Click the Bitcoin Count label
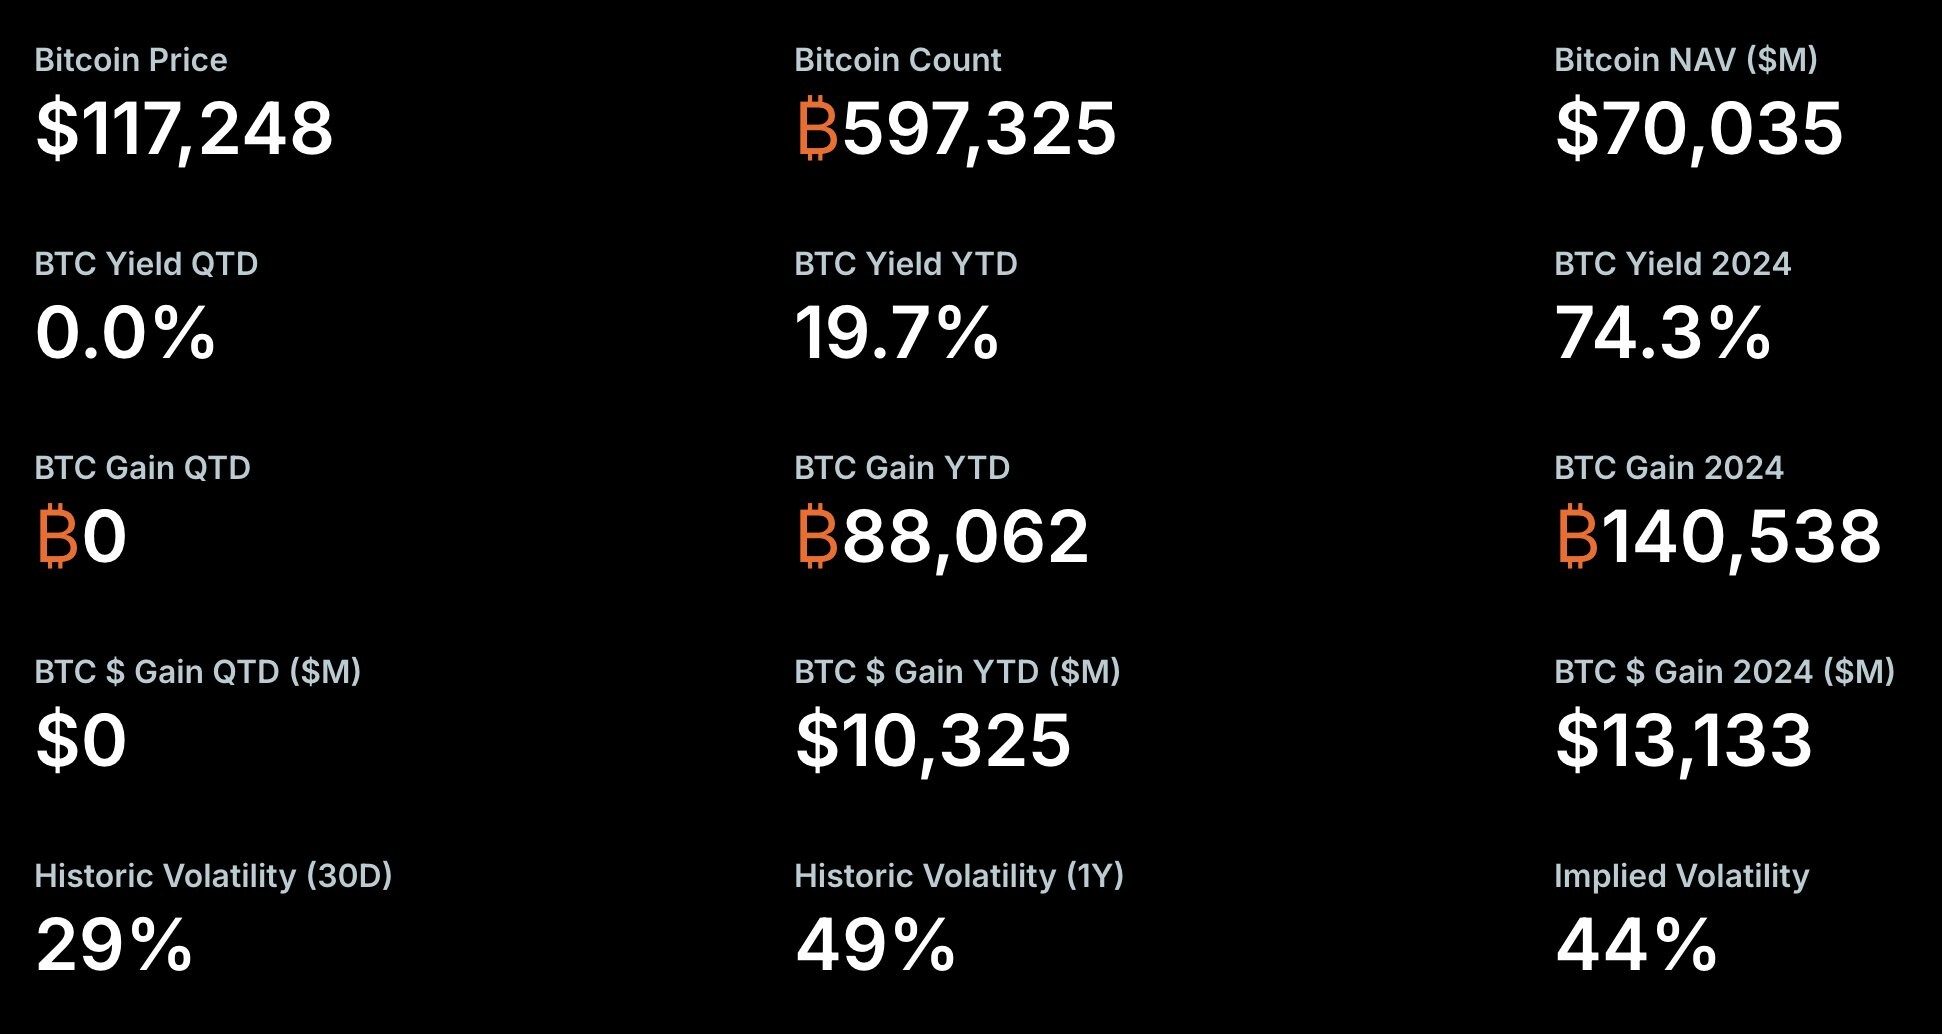The image size is (1942, 1034). [897, 60]
